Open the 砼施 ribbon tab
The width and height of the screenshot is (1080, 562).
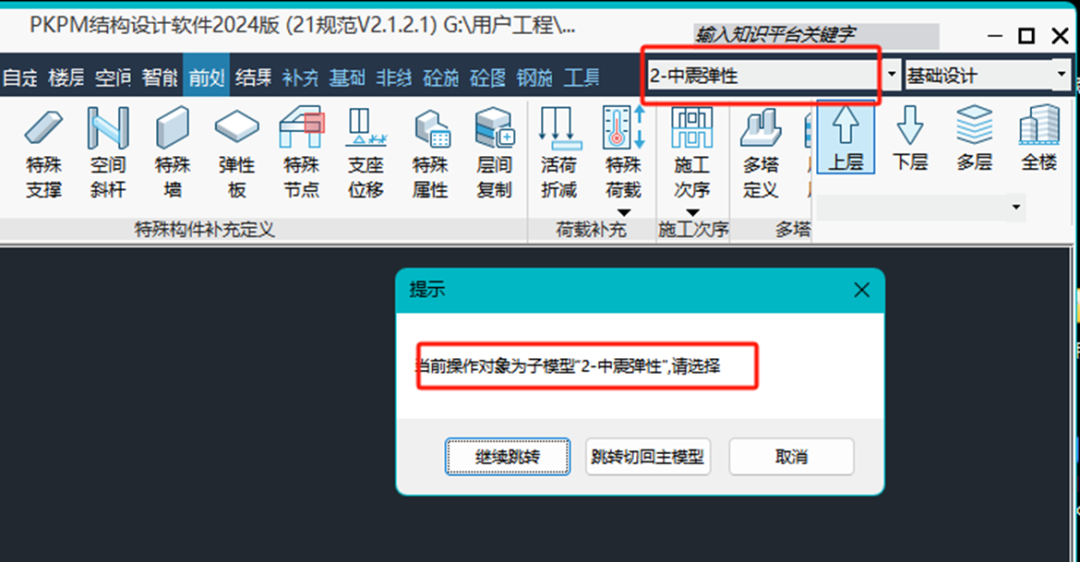point(441,77)
